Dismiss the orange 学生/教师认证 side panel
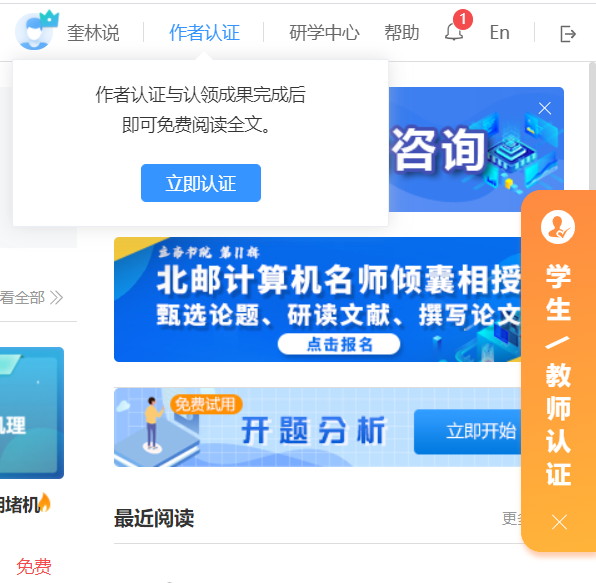 (x=559, y=522)
